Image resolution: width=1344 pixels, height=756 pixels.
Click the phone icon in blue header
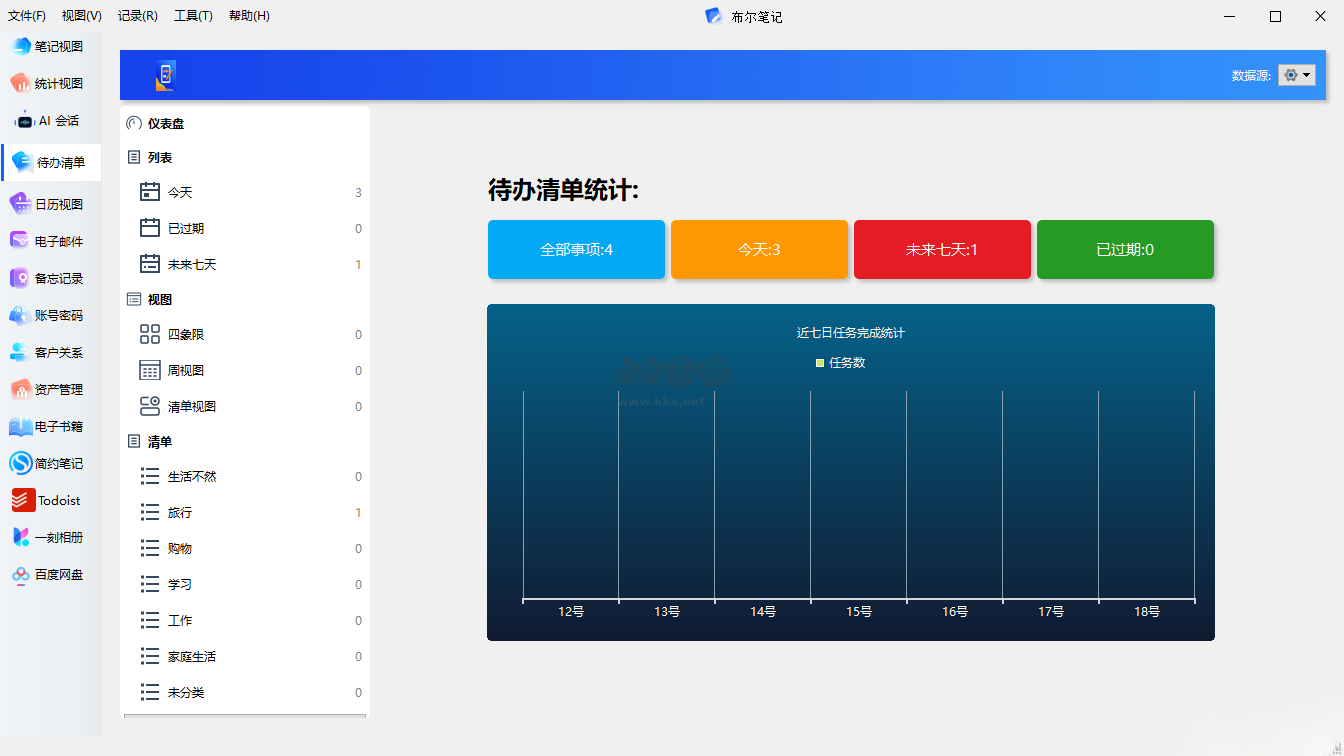coord(165,76)
